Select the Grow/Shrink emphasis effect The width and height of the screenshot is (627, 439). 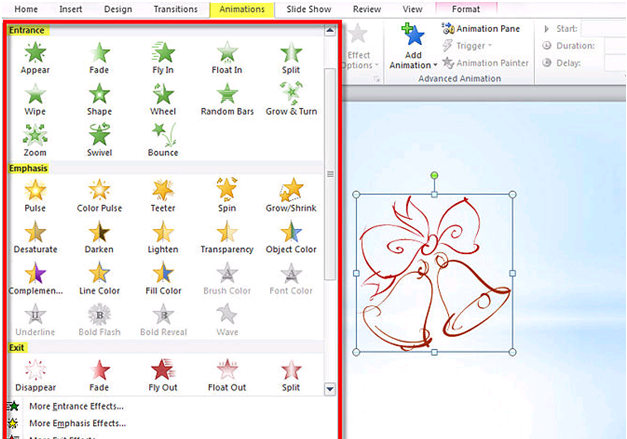pyautogui.click(x=291, y=194)
